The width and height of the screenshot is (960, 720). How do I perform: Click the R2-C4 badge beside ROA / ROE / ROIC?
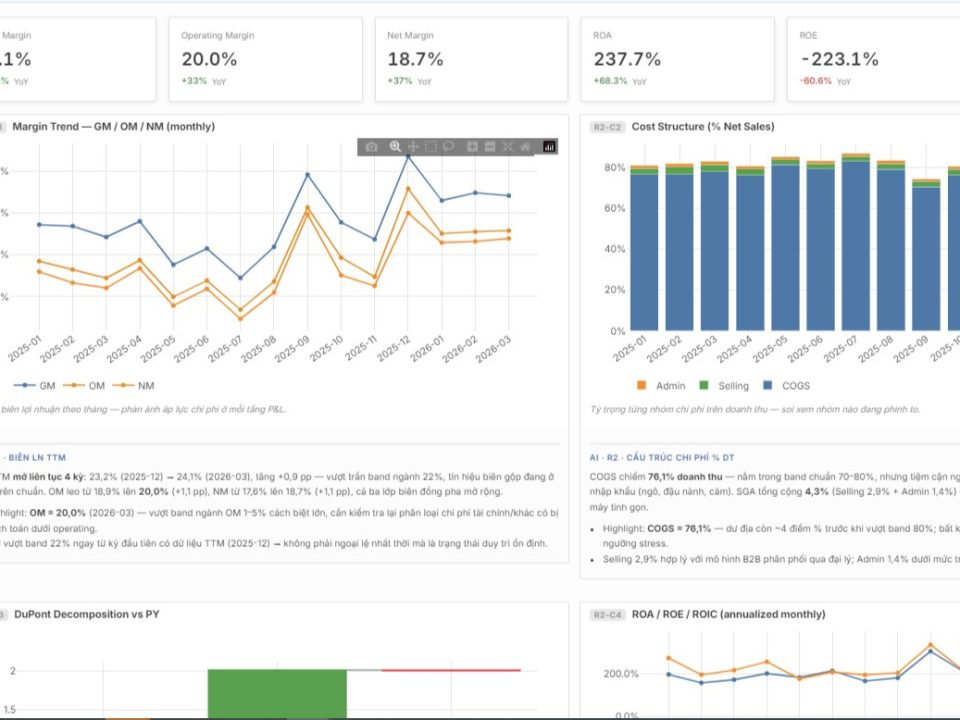[x=607, y=615]
